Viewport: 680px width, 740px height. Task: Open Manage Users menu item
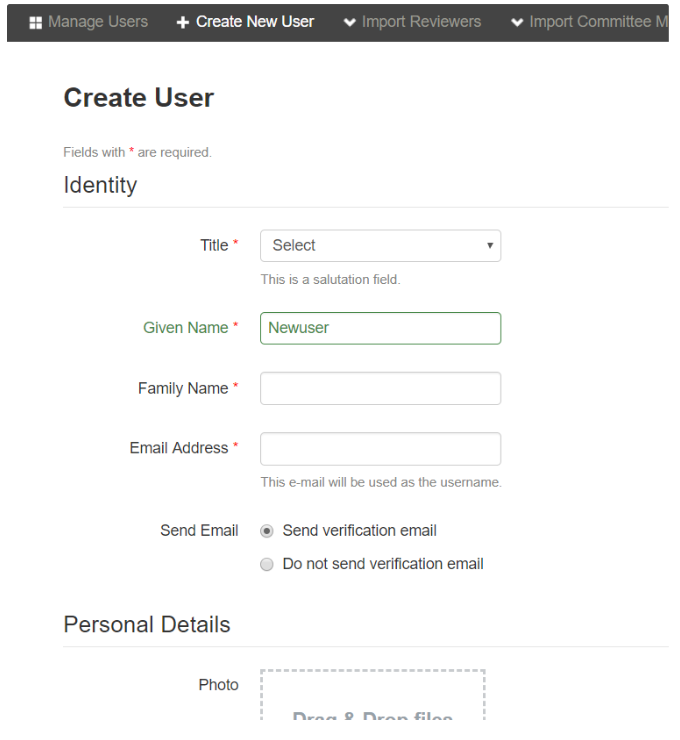(x=89, y=22)
